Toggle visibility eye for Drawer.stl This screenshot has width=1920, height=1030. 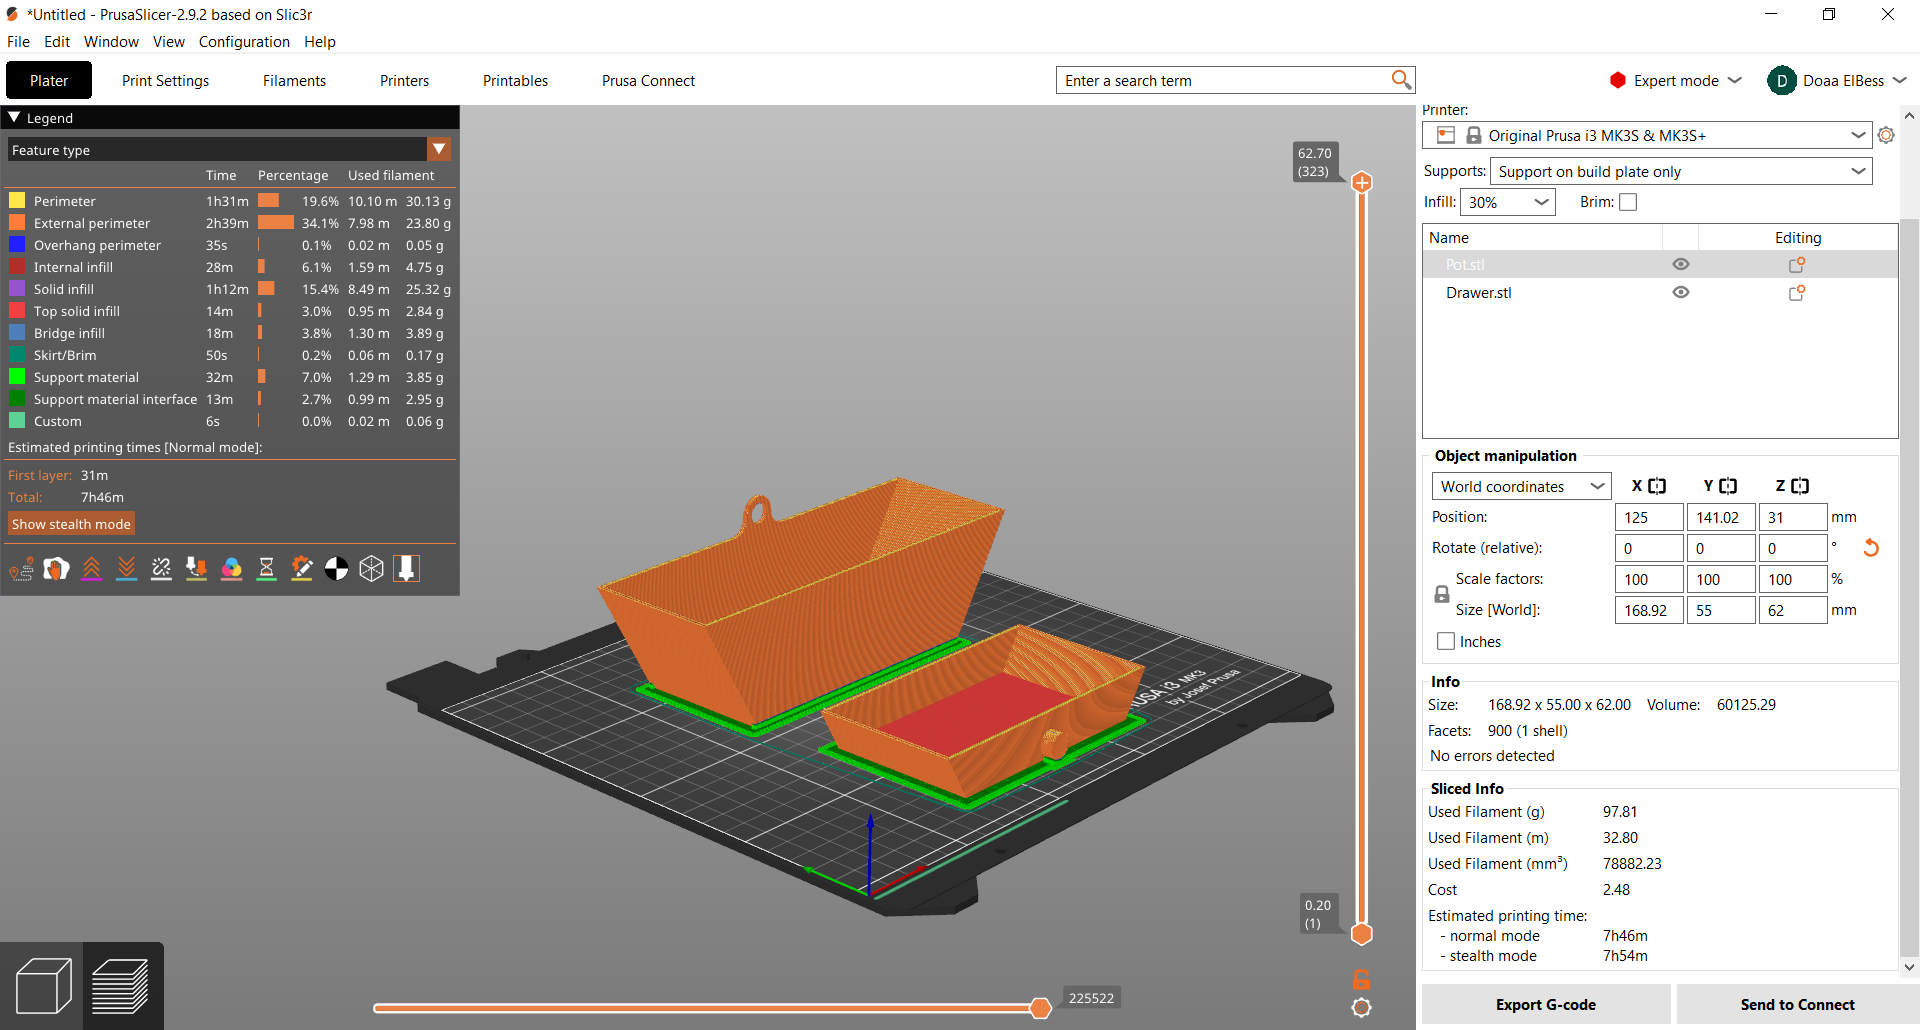click(1681, 293)
